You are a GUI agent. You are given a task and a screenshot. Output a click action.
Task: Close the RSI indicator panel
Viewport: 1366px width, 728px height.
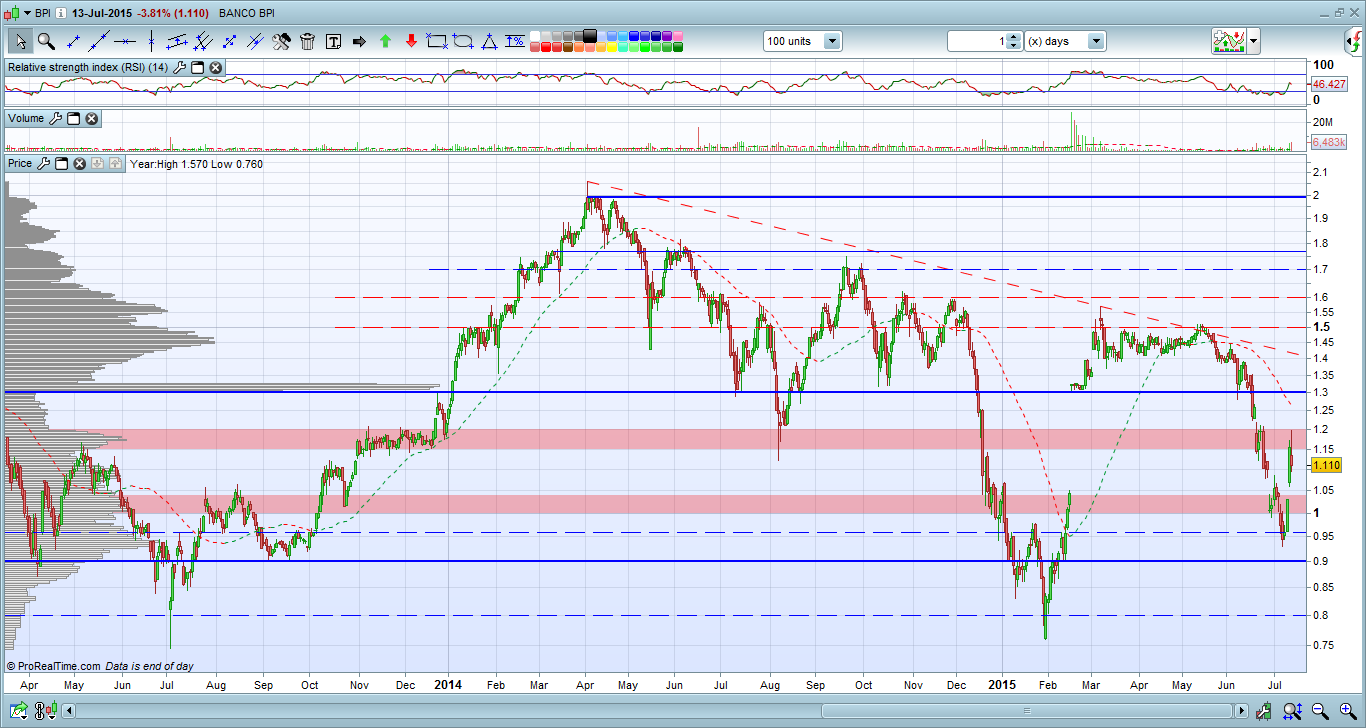(x=215, y=67)
